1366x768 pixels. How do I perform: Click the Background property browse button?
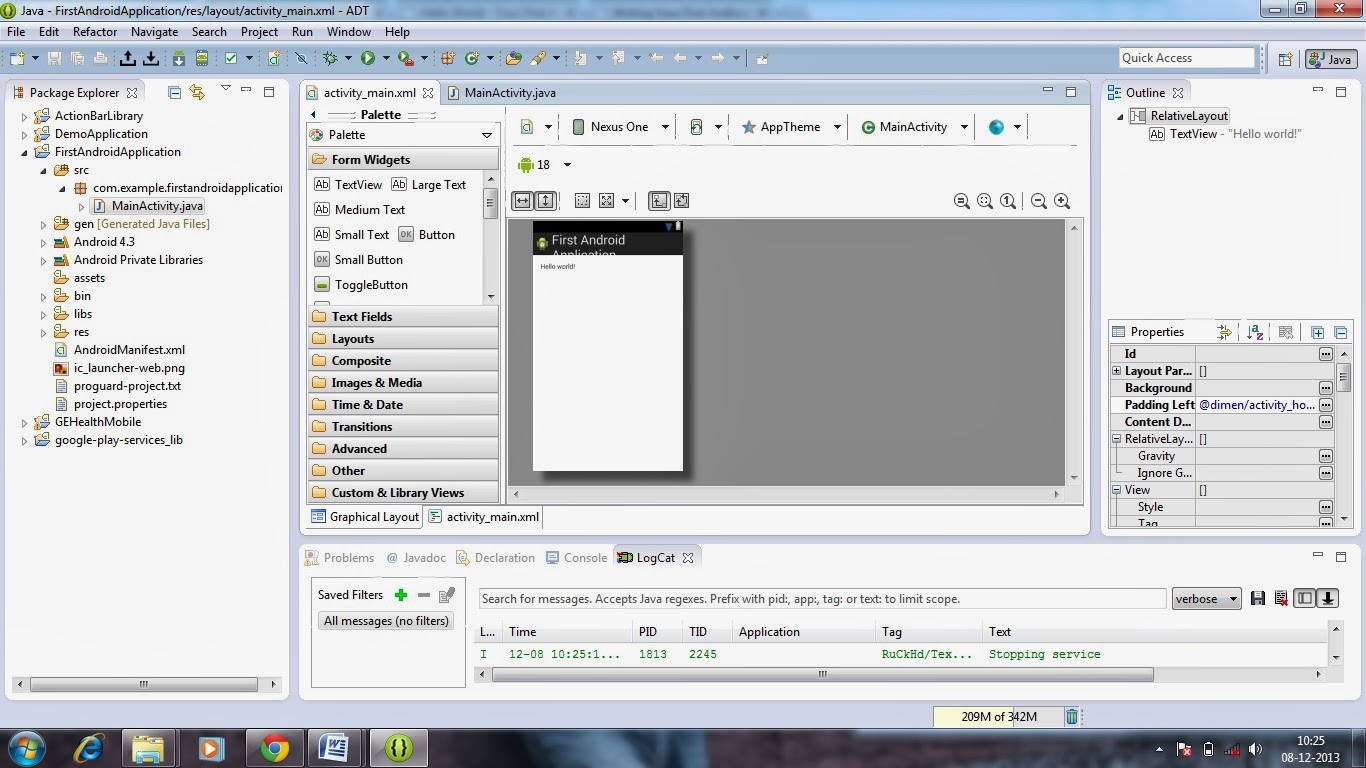[x=1325, y=388]
